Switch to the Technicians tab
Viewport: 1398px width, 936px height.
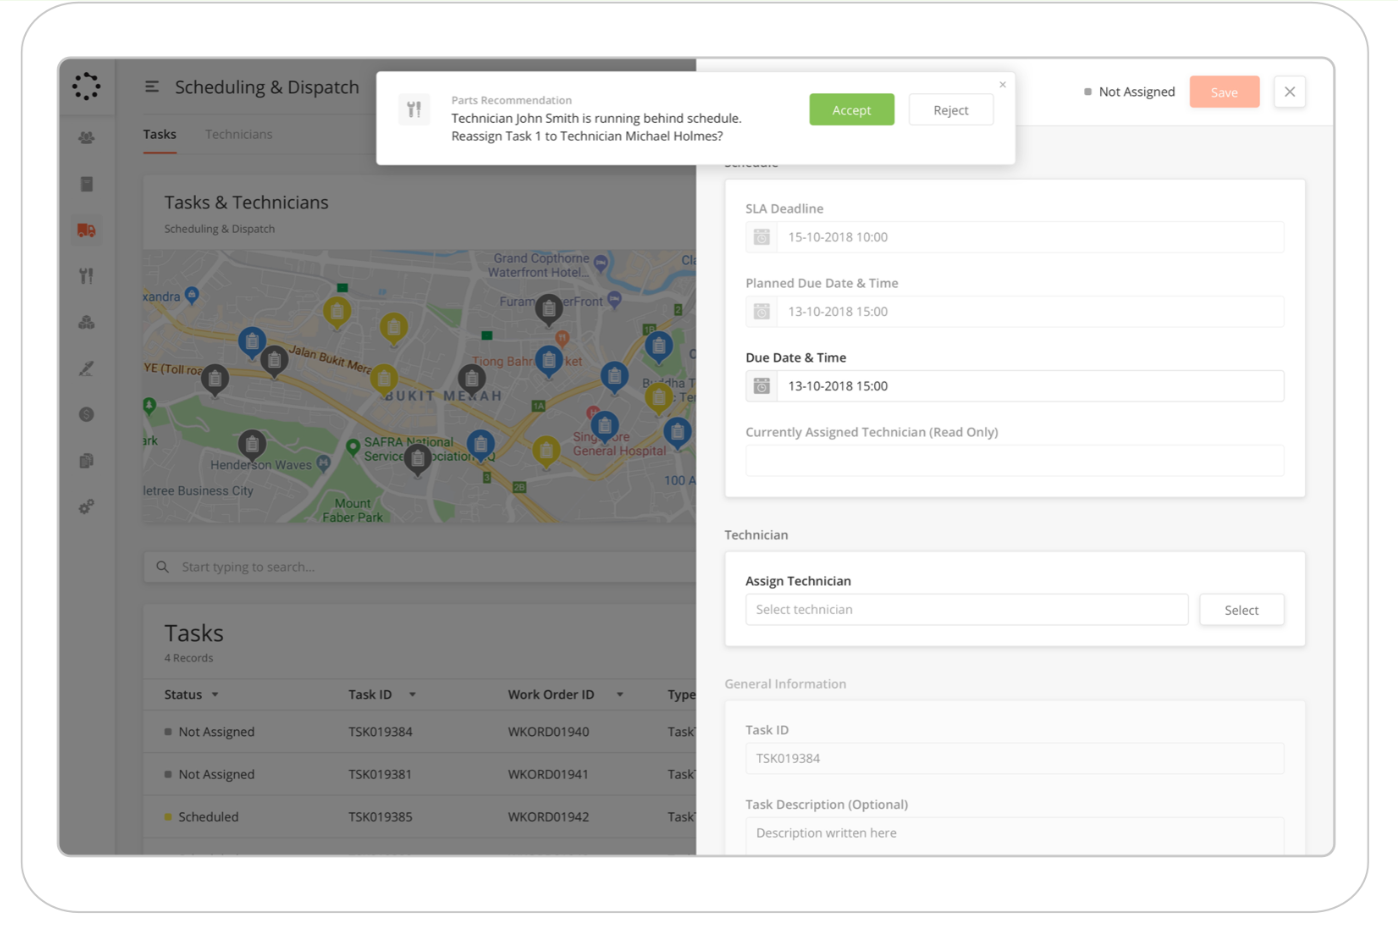pos(238,135)
